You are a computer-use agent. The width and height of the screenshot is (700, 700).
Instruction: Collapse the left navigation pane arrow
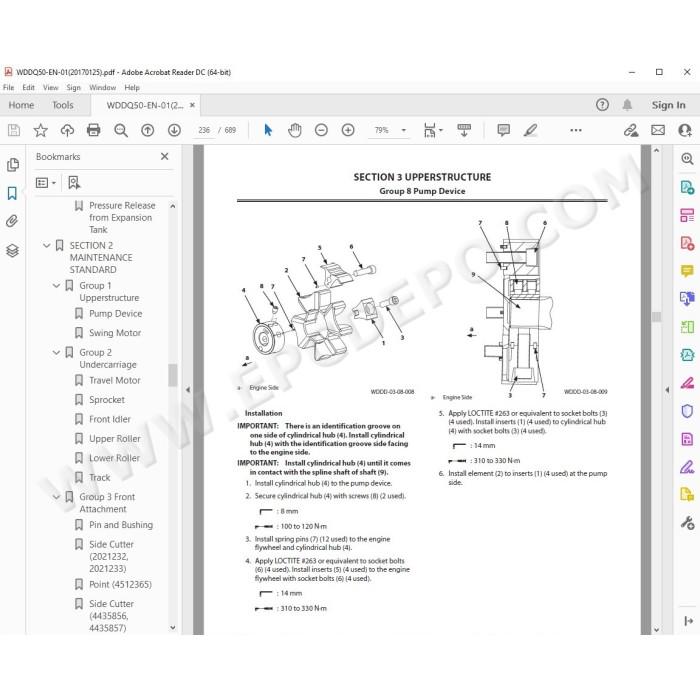[x=188, y=390]
